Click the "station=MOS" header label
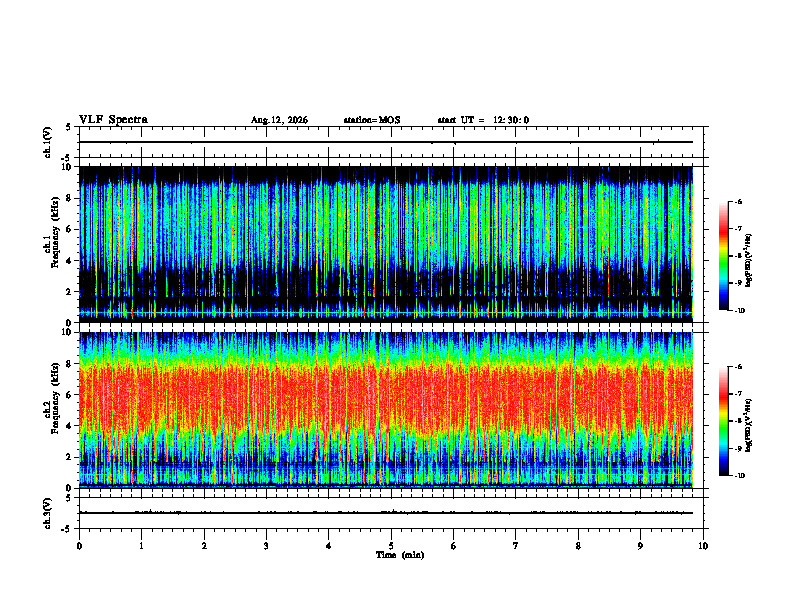The image size is (792, 612). [x=372, y=120]
